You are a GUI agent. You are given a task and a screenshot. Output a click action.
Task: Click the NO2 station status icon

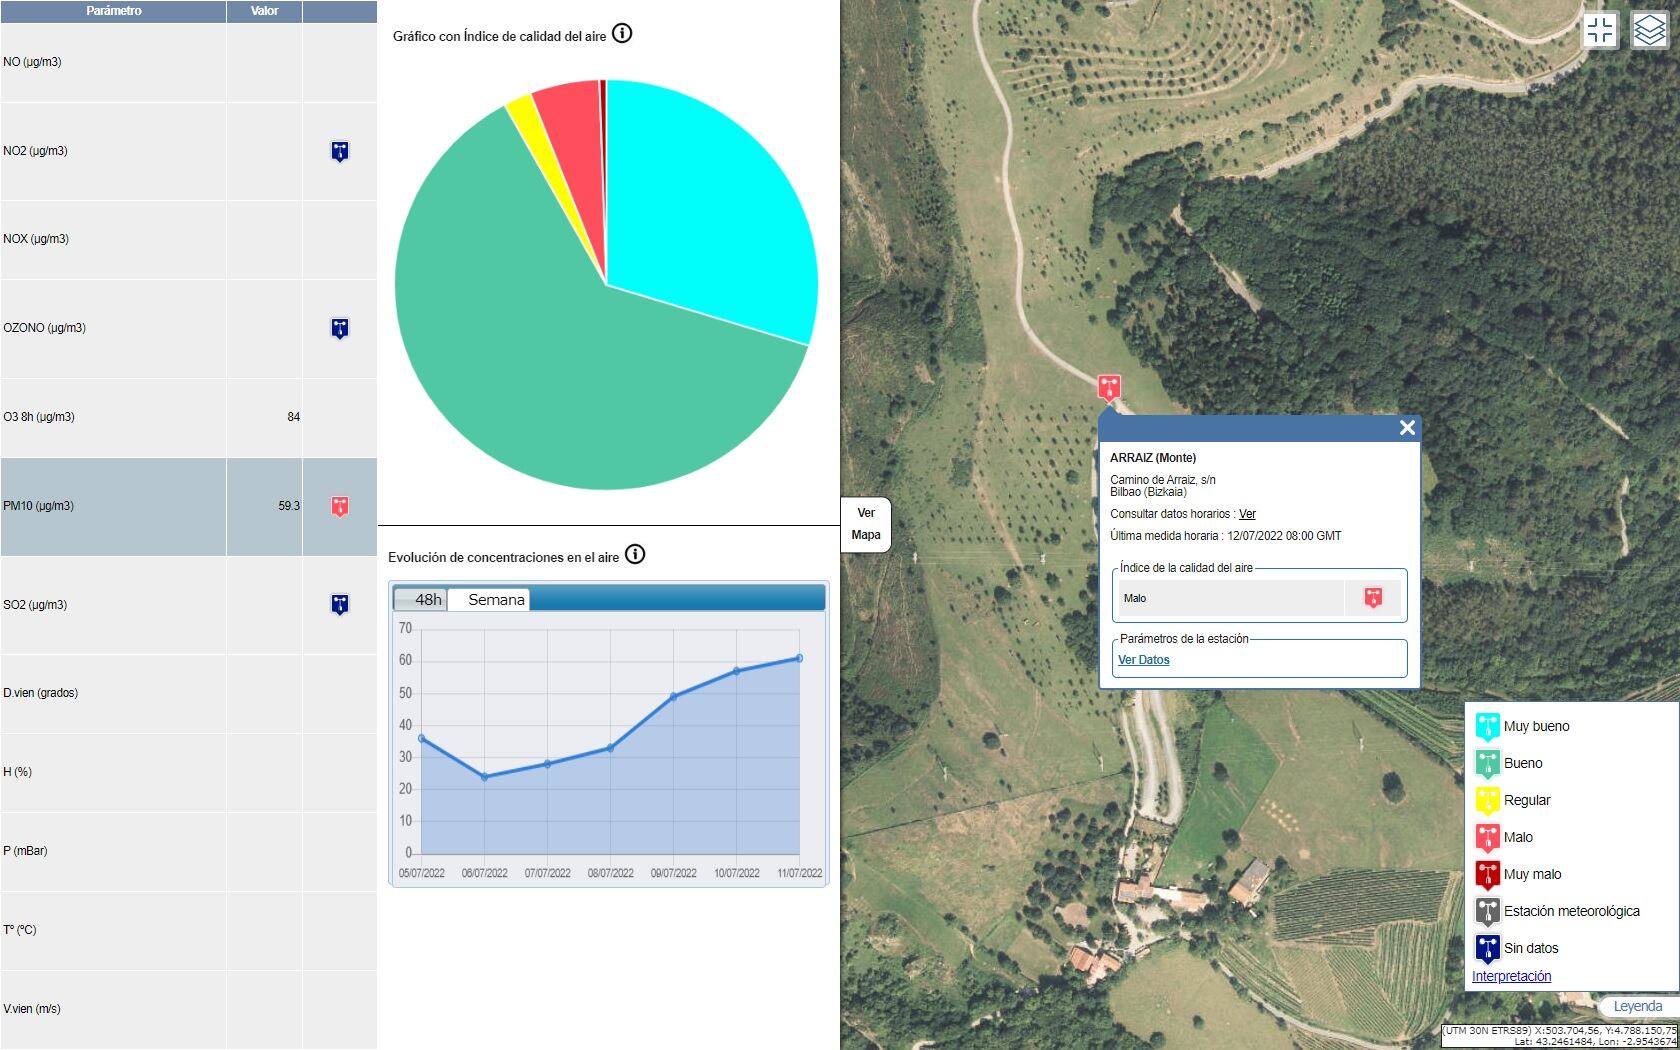click(x=340, y=151)
